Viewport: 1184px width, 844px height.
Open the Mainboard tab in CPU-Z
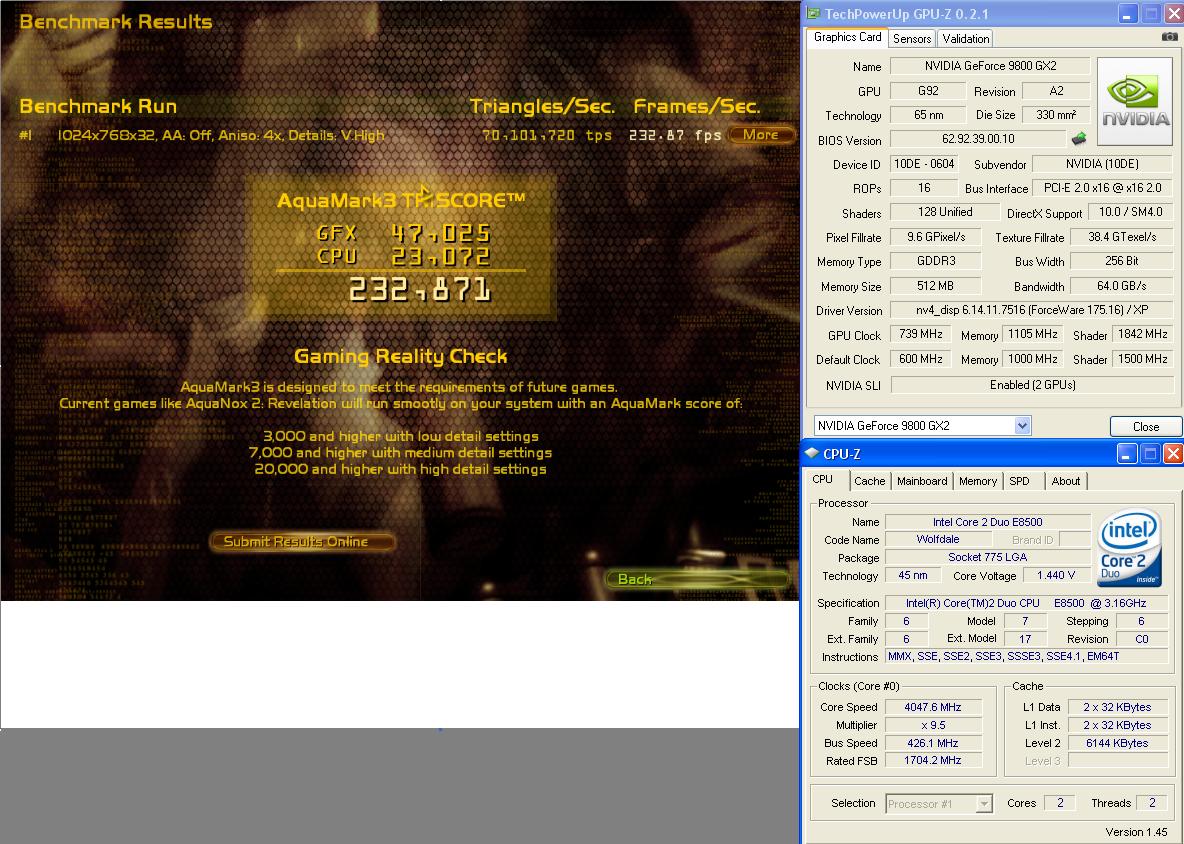[922, 481]
